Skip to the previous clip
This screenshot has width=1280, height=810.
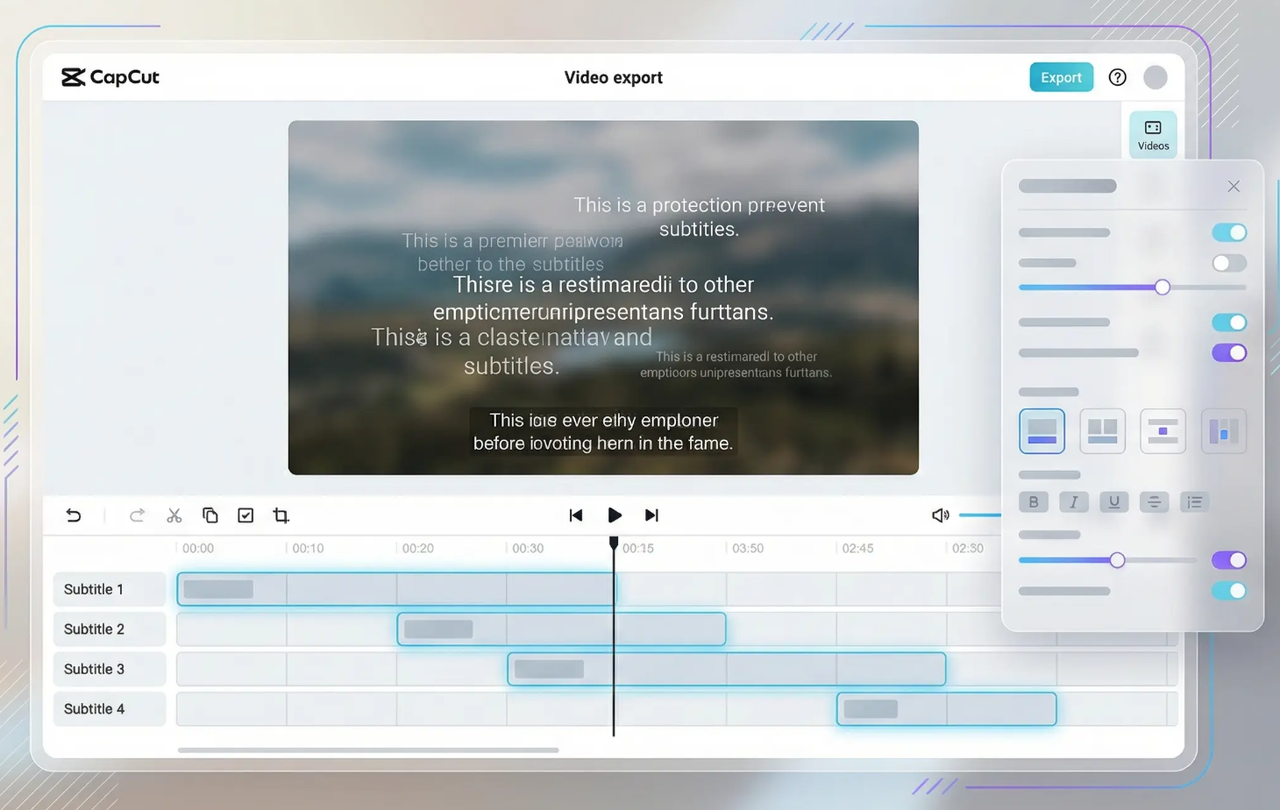click(576, 515)
